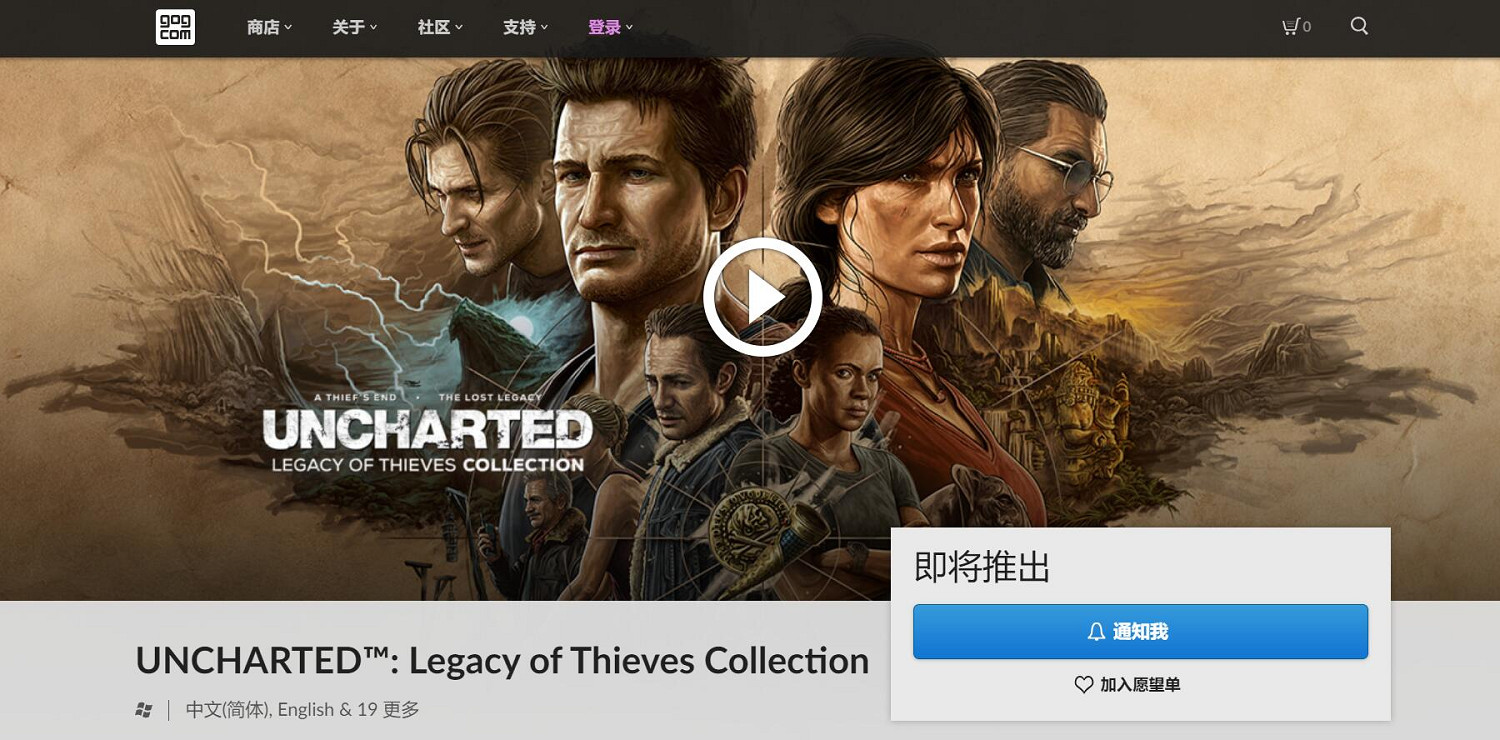Click the Uncharted hero banner artwork
The width and height of the screenshot is (1500, 740).
click(x=750, y=329)
